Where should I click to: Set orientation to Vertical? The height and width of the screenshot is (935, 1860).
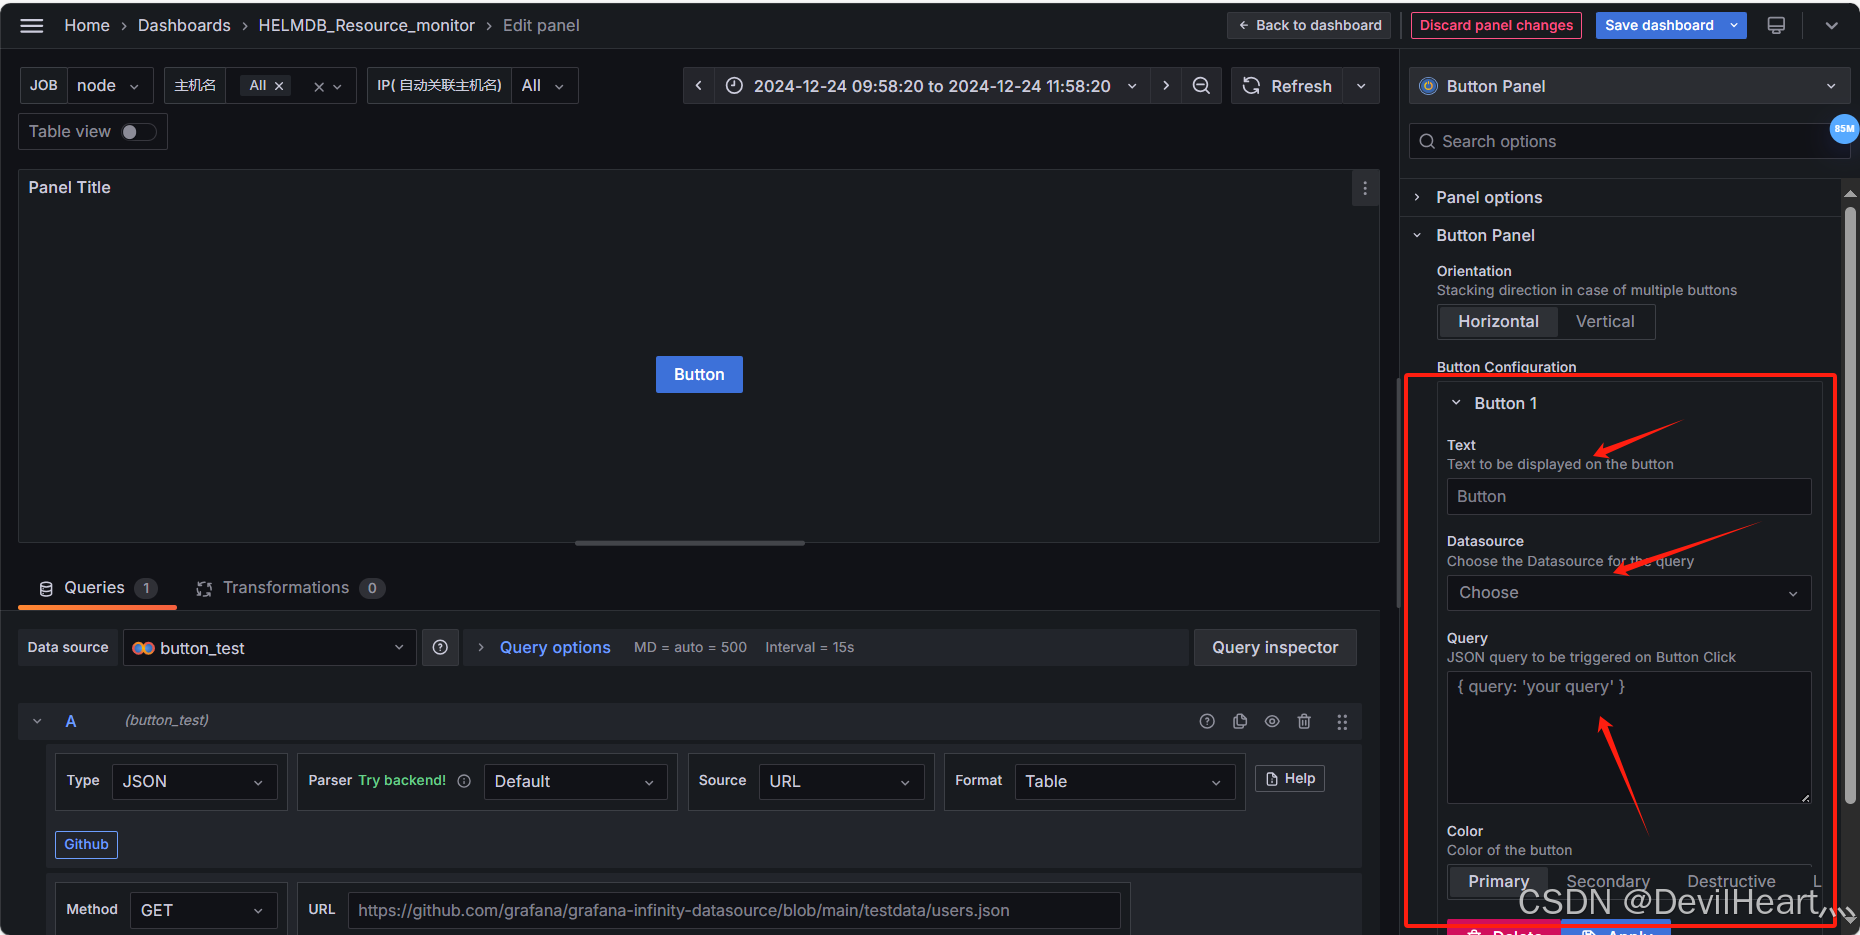[1605, 322]
